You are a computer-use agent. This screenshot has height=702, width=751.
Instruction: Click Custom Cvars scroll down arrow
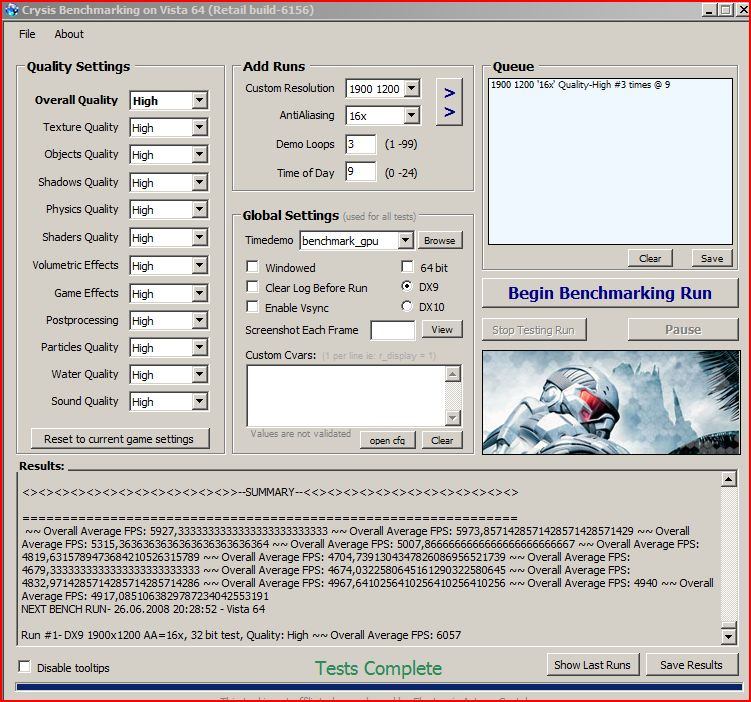tap(453, 418)
